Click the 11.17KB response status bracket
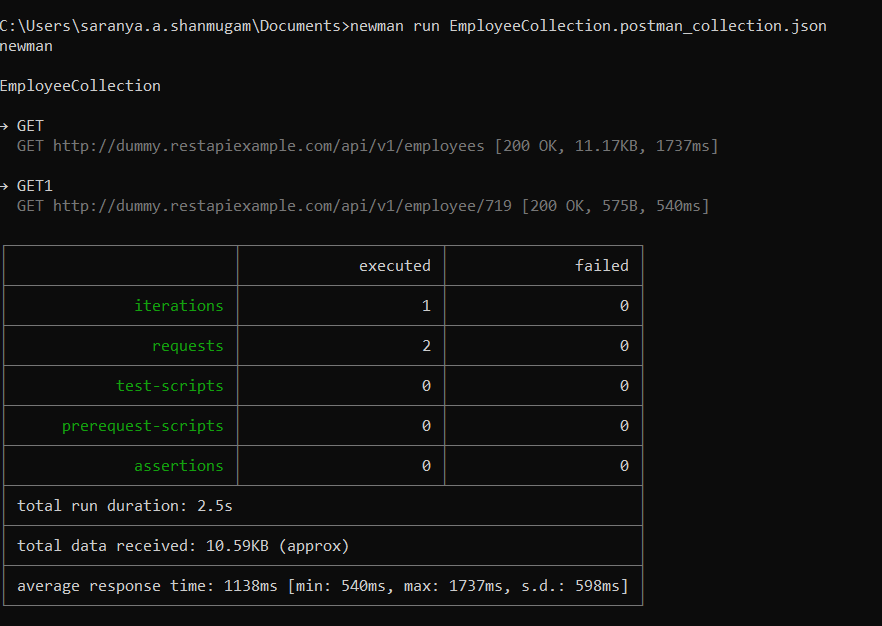This screenshot has height=626, width=882. [606, 146]
